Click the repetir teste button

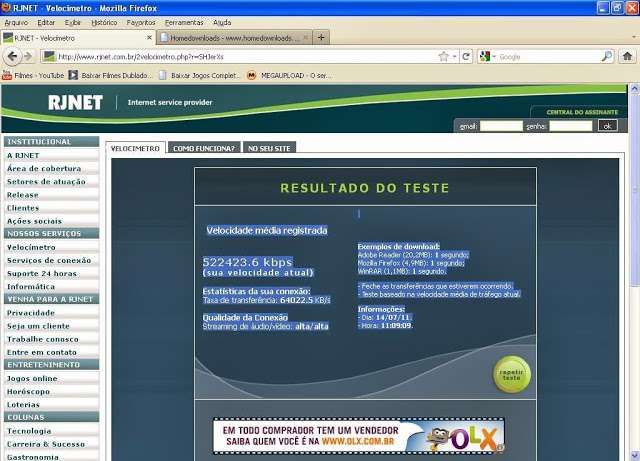(x=511, y=374)
